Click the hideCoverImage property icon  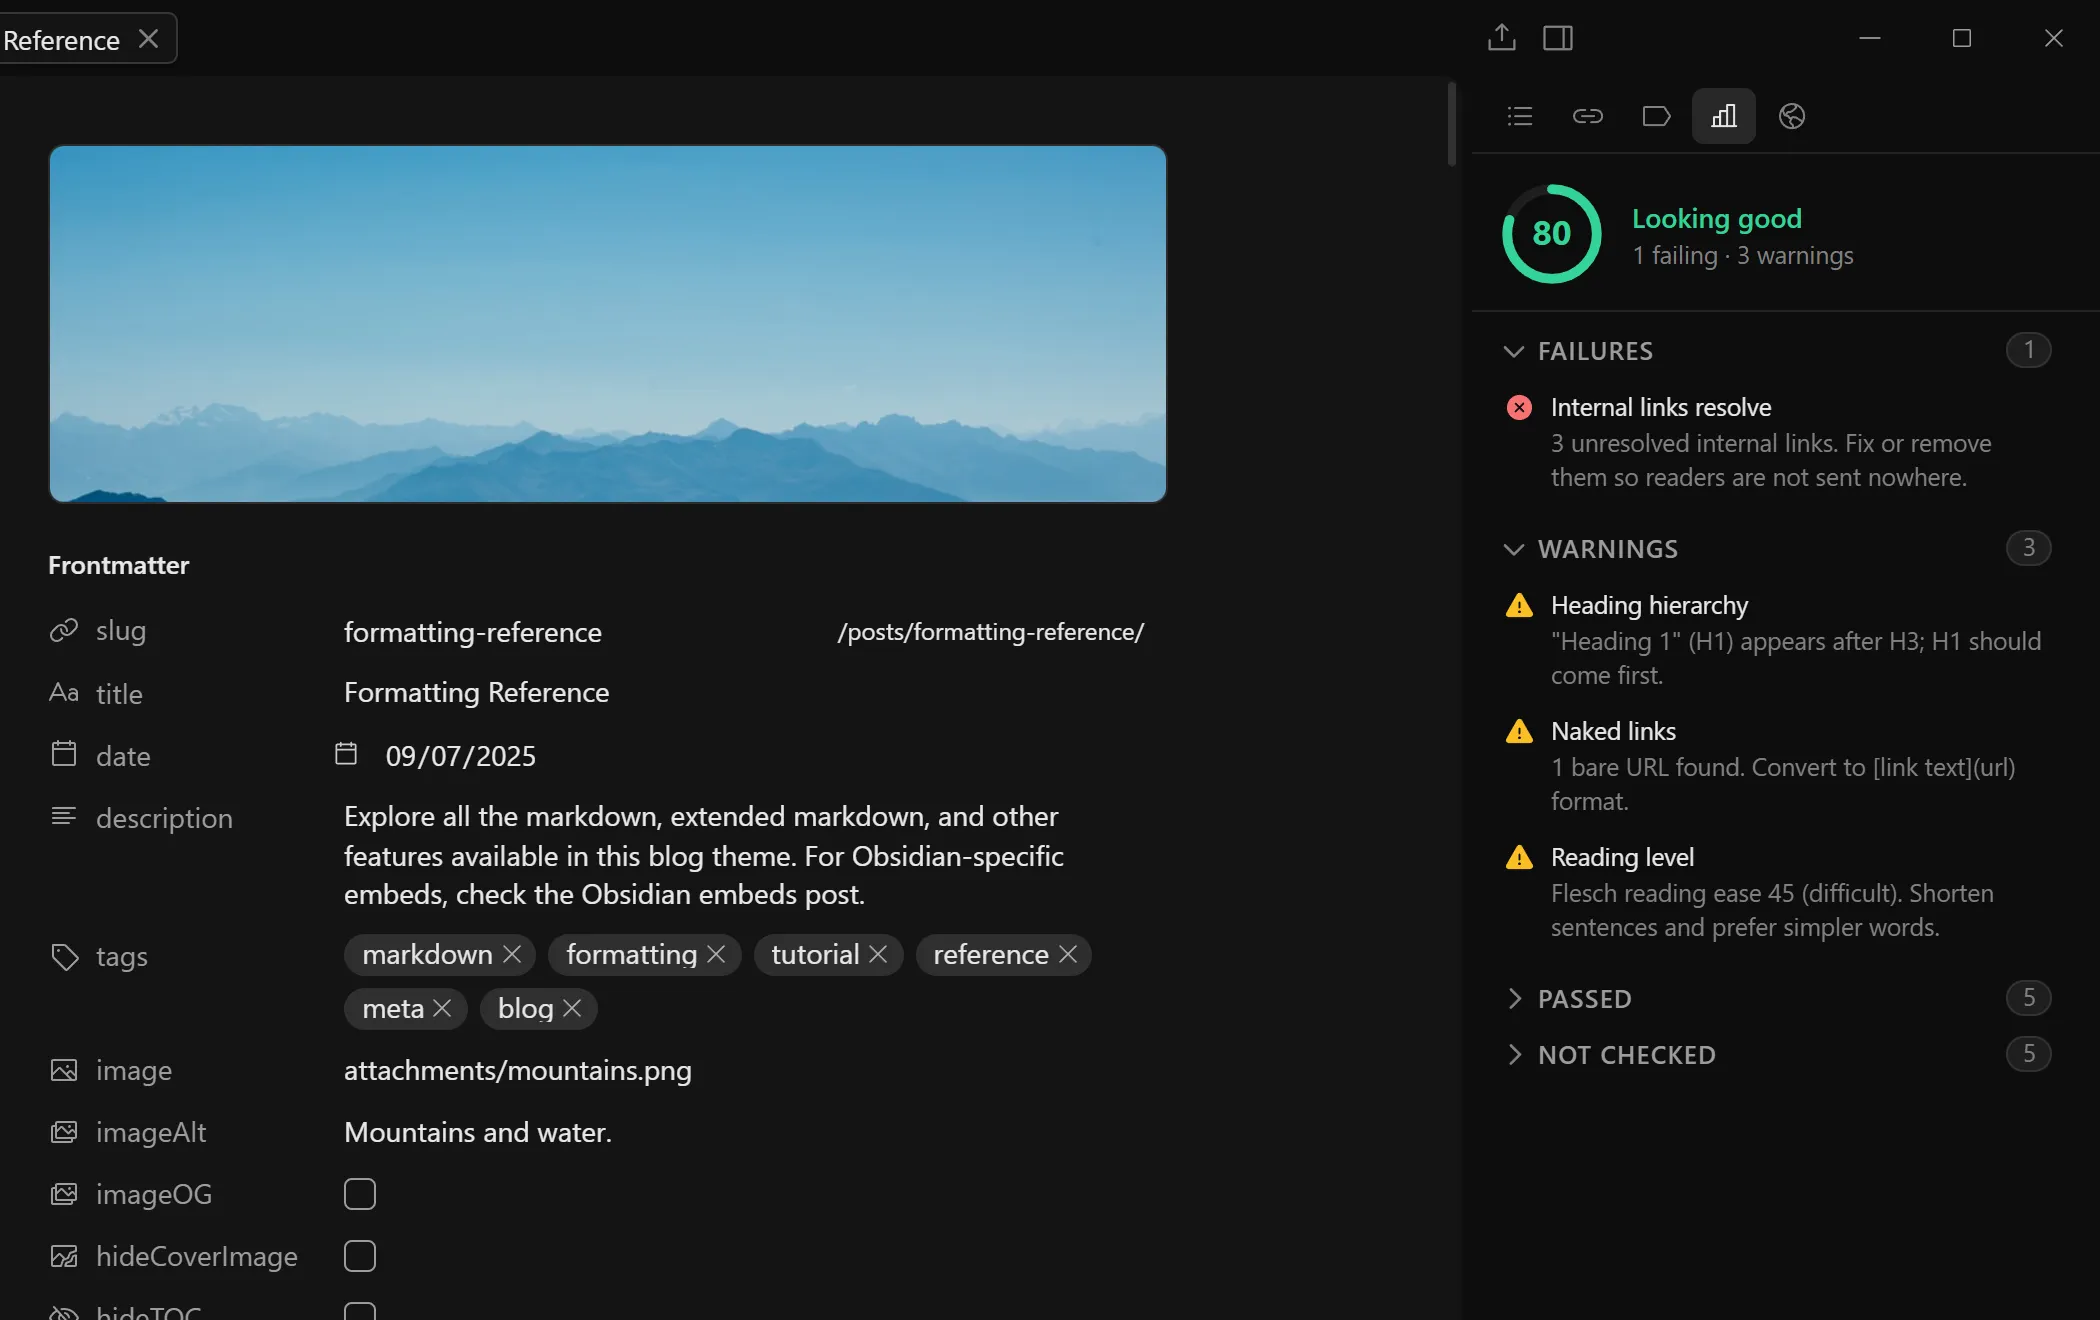pyautogui.click(x=64, y=1256)
